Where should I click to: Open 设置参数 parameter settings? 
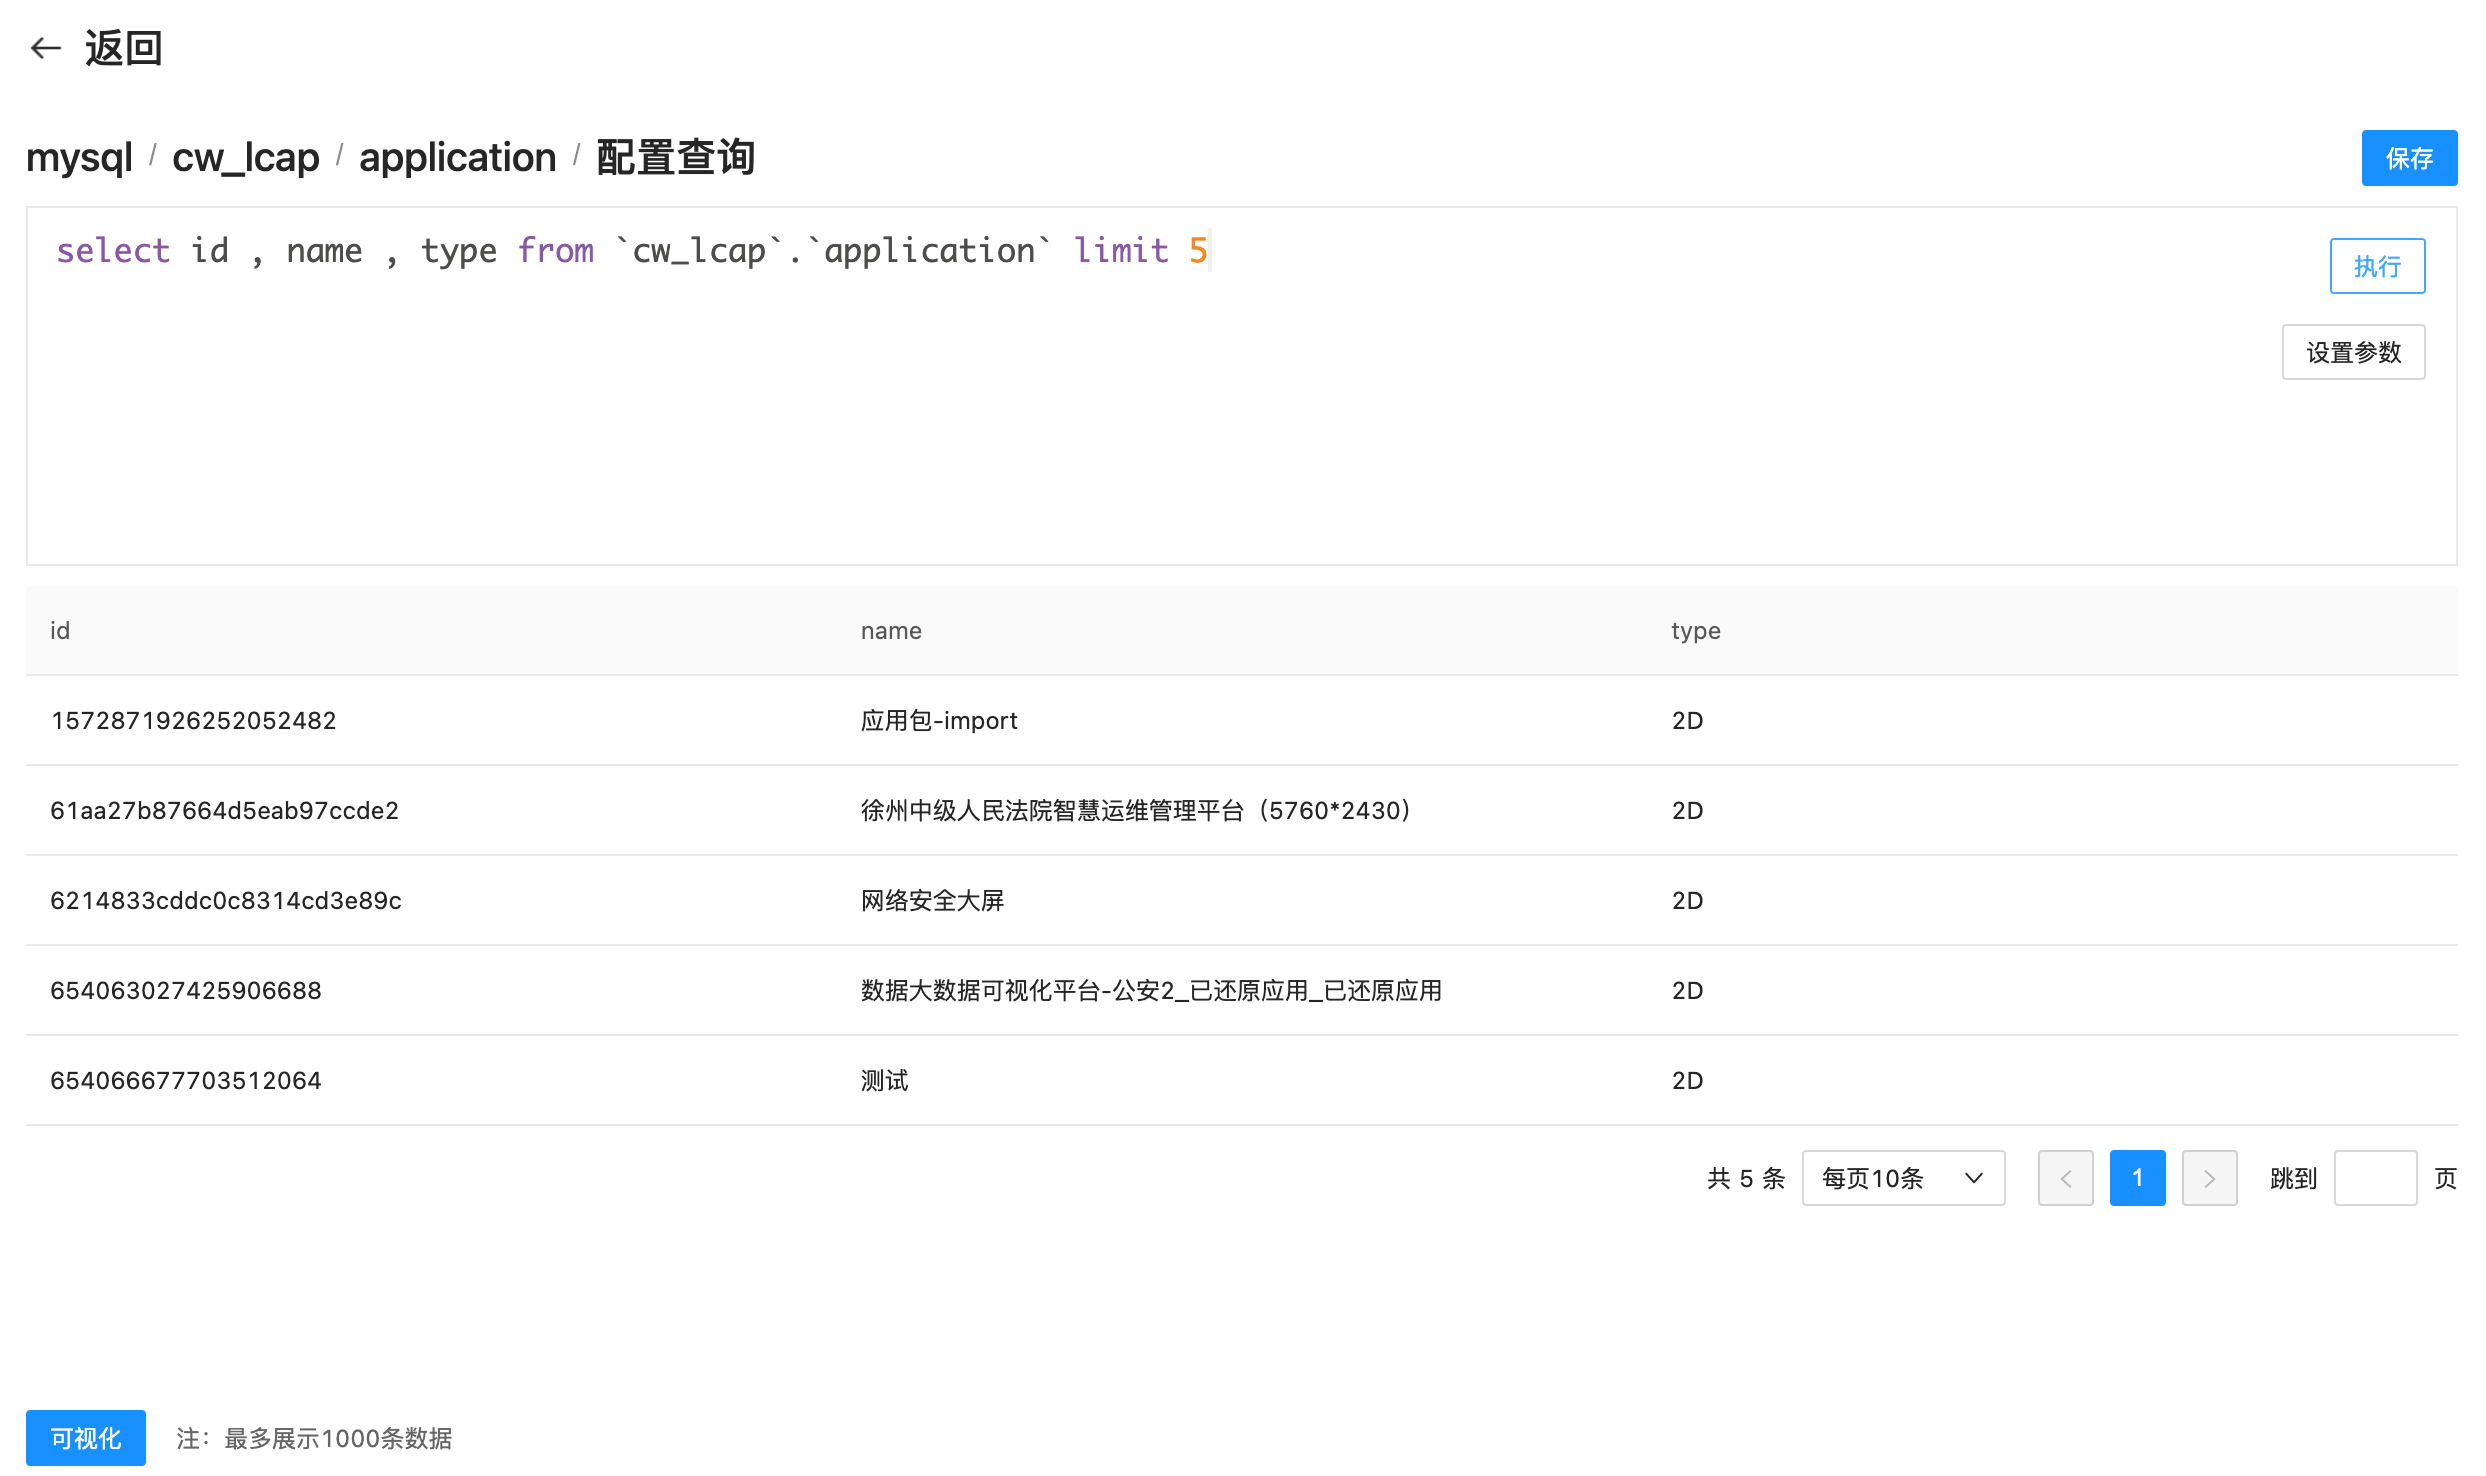(x=2352, y=352)
